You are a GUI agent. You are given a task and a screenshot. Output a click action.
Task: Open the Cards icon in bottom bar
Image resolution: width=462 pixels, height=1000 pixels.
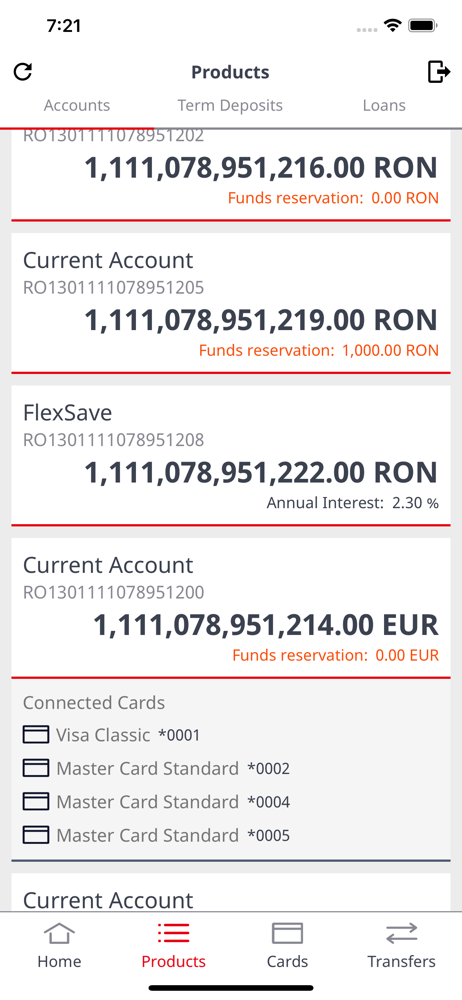pyautogui.click(x=287, y=934)
